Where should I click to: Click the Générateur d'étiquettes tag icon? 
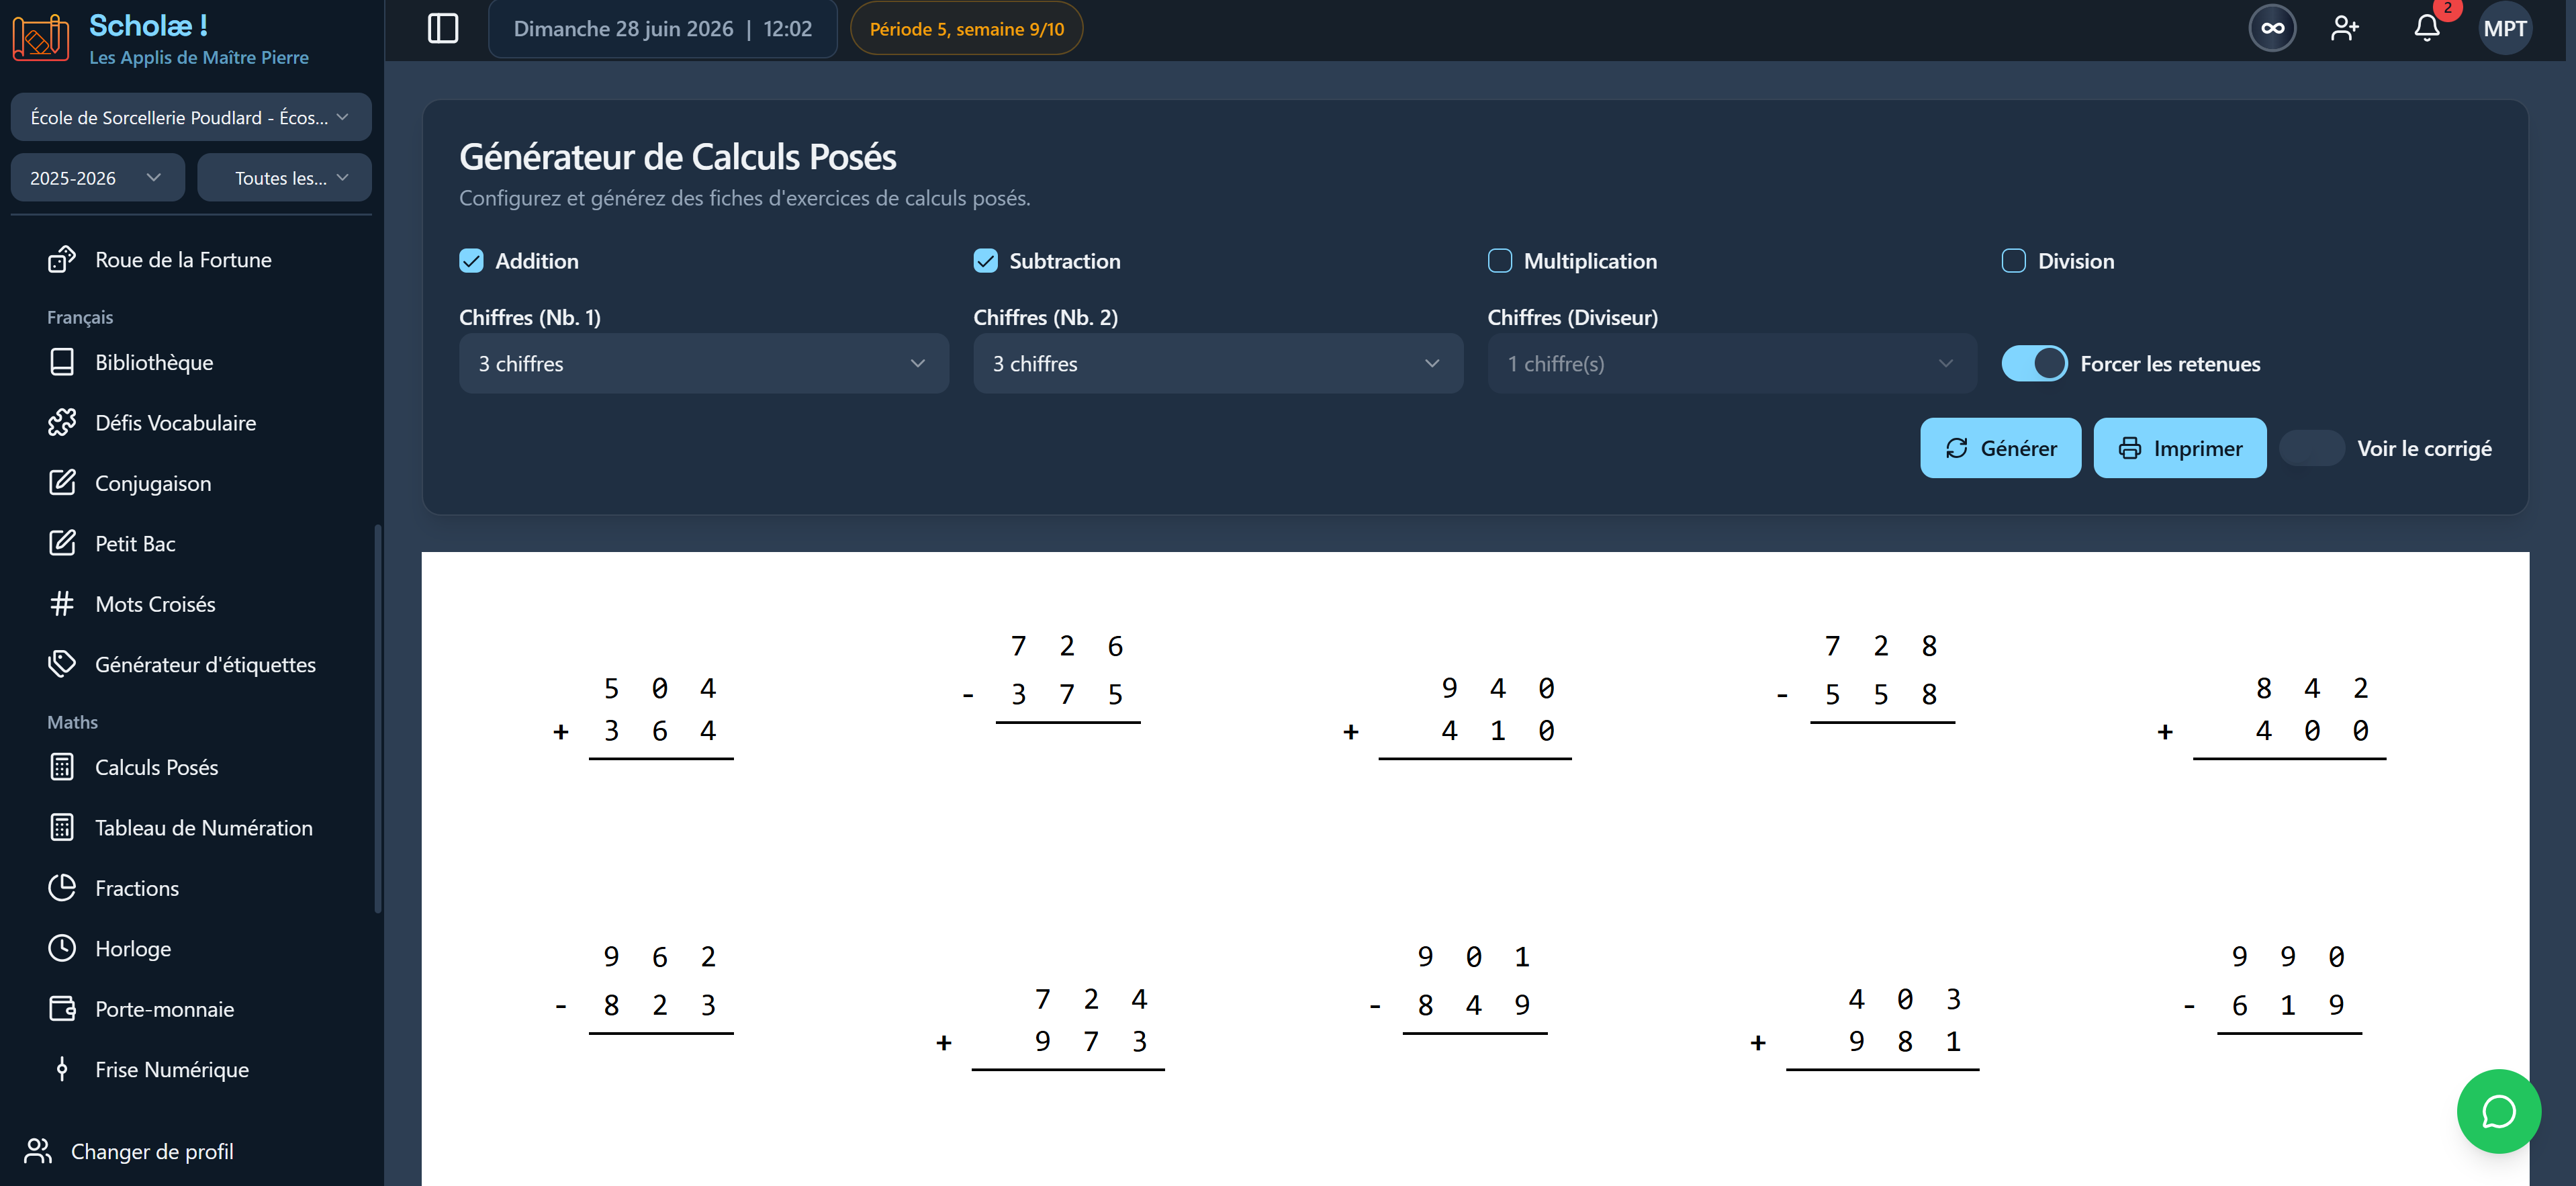tap(62, 664)
